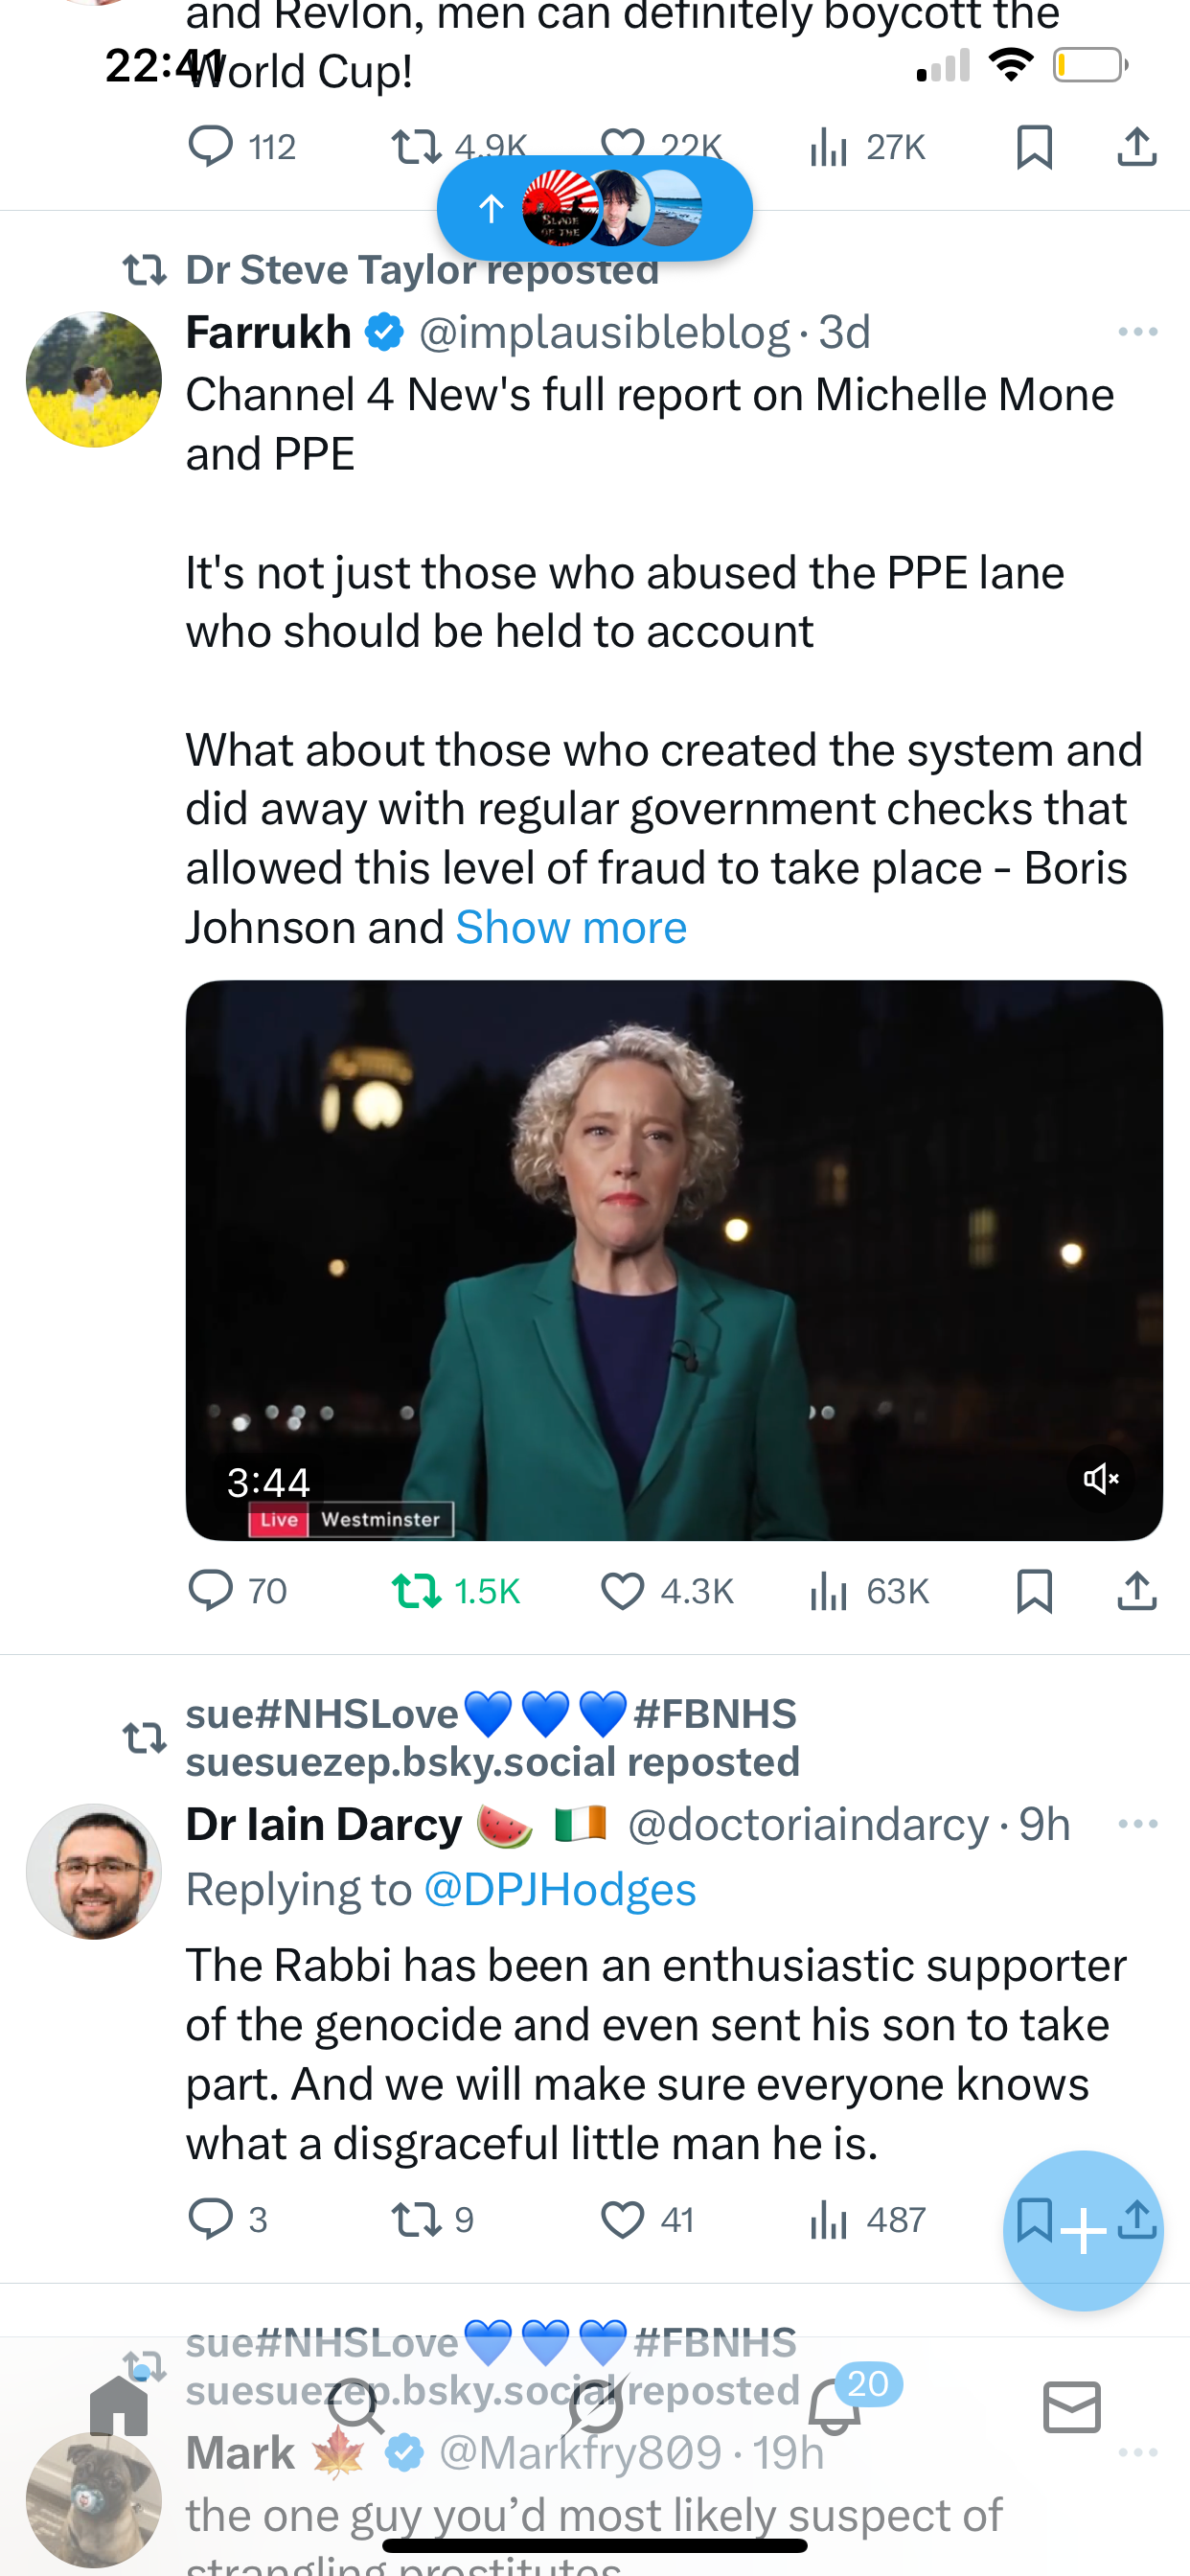Bookmark Farrukh's PPE report post
The width and height of the screenshot is (1190, 2576).
tap(1033, 1590)
